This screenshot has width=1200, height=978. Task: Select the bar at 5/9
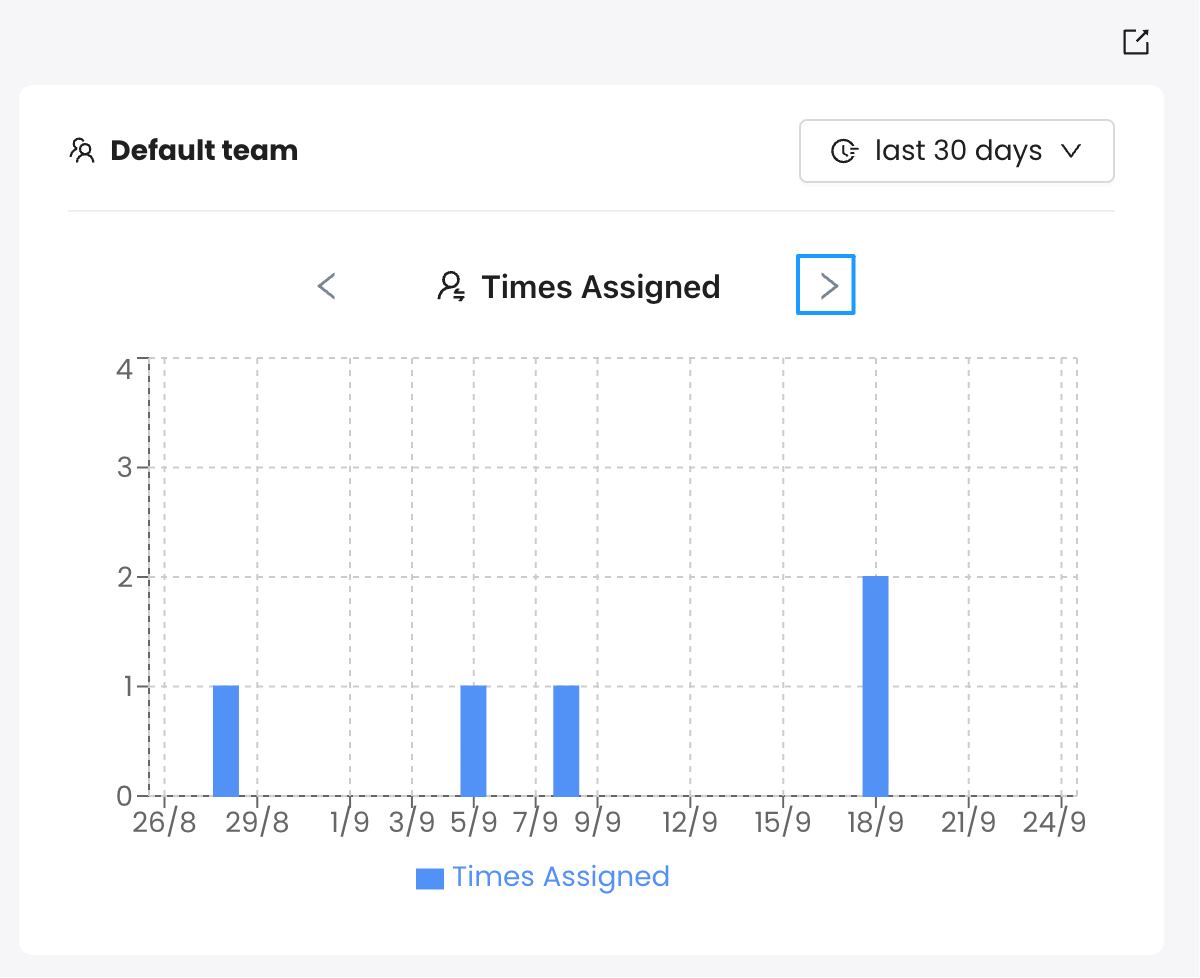click(473, 741)
